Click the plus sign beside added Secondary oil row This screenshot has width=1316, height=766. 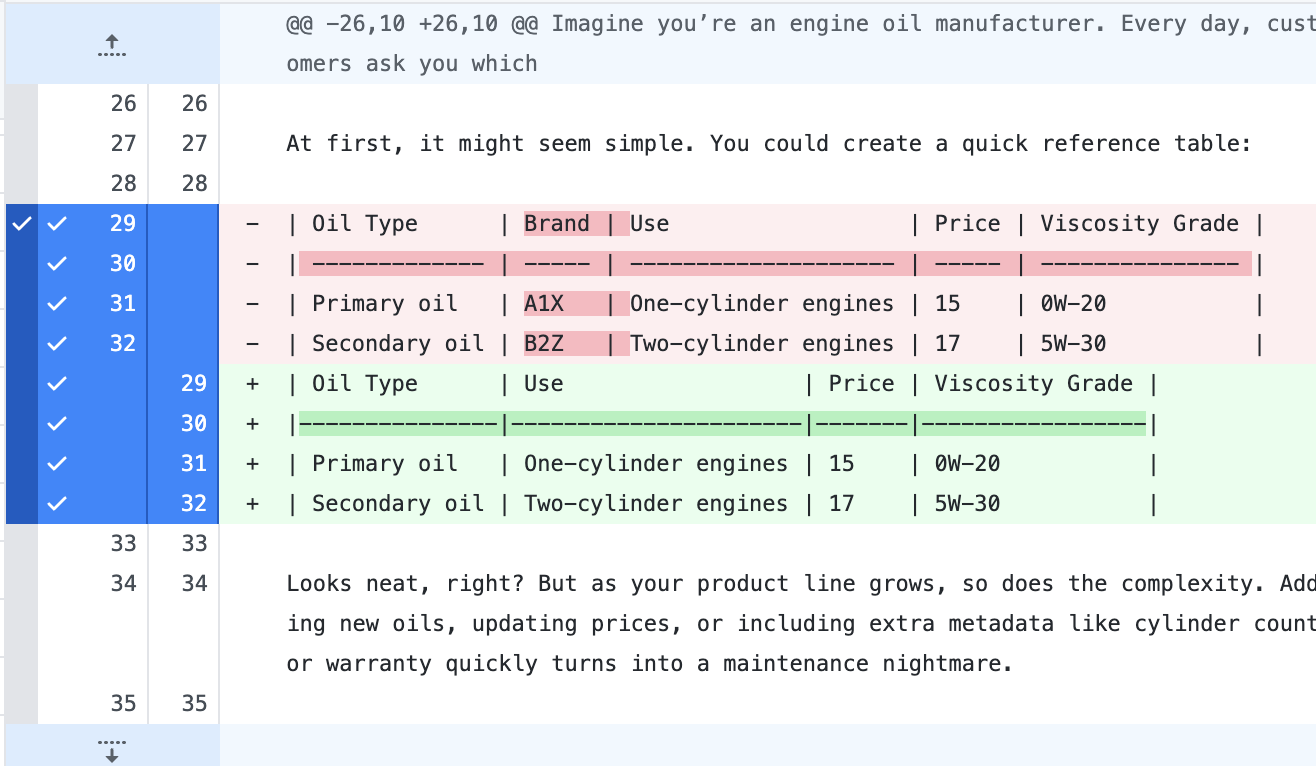[x=252, y=504]
